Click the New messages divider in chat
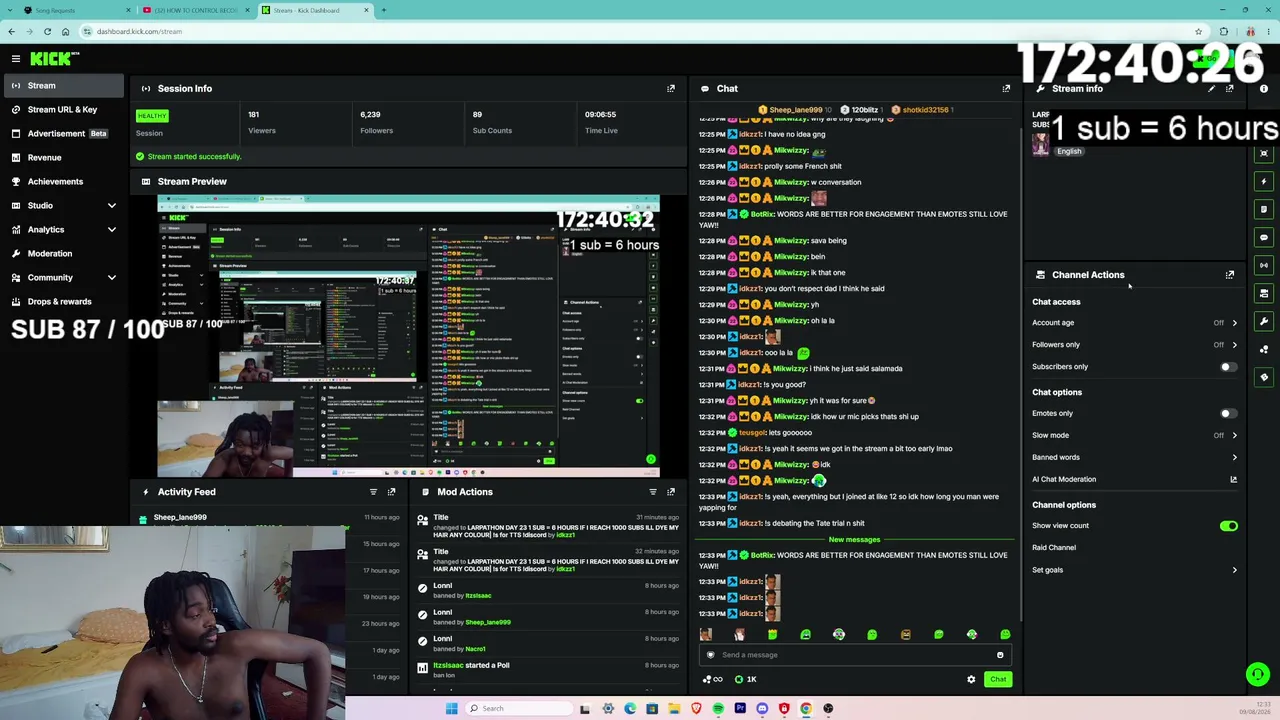The width and height of the screenshot is (1280, 720). click(x=854, y=539)
